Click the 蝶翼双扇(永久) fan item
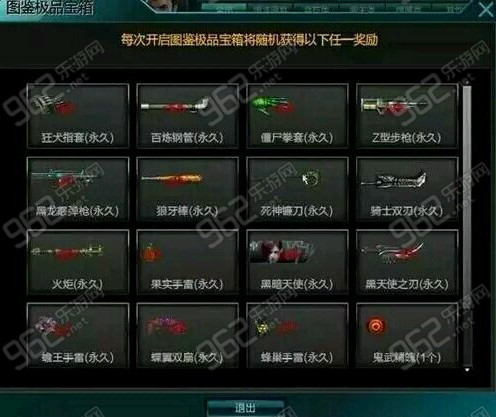Screen dimensions: 496x417 (x=187, y=335)
